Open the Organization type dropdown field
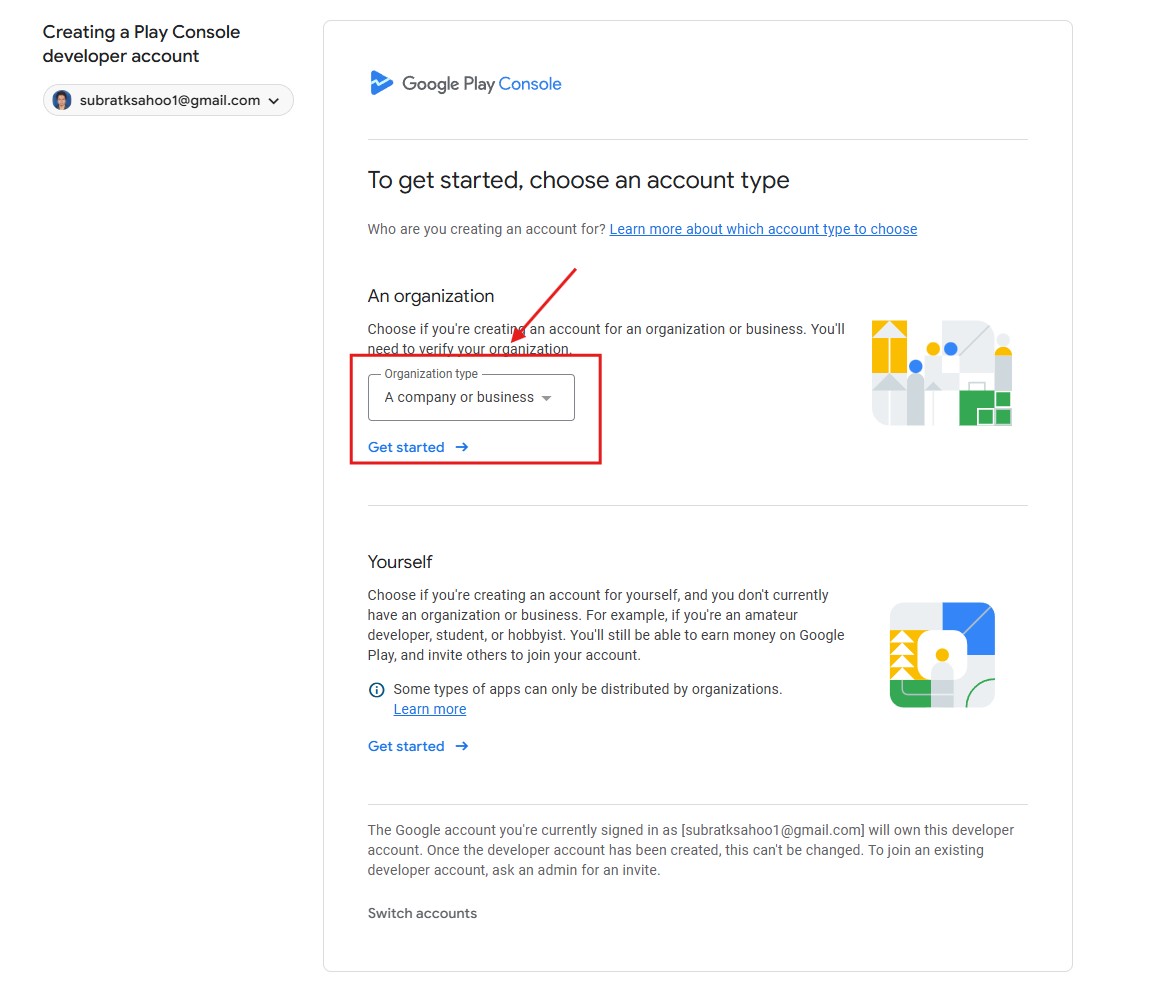Viewport: 1171px width, 1008px height. [x=471, y=398]
